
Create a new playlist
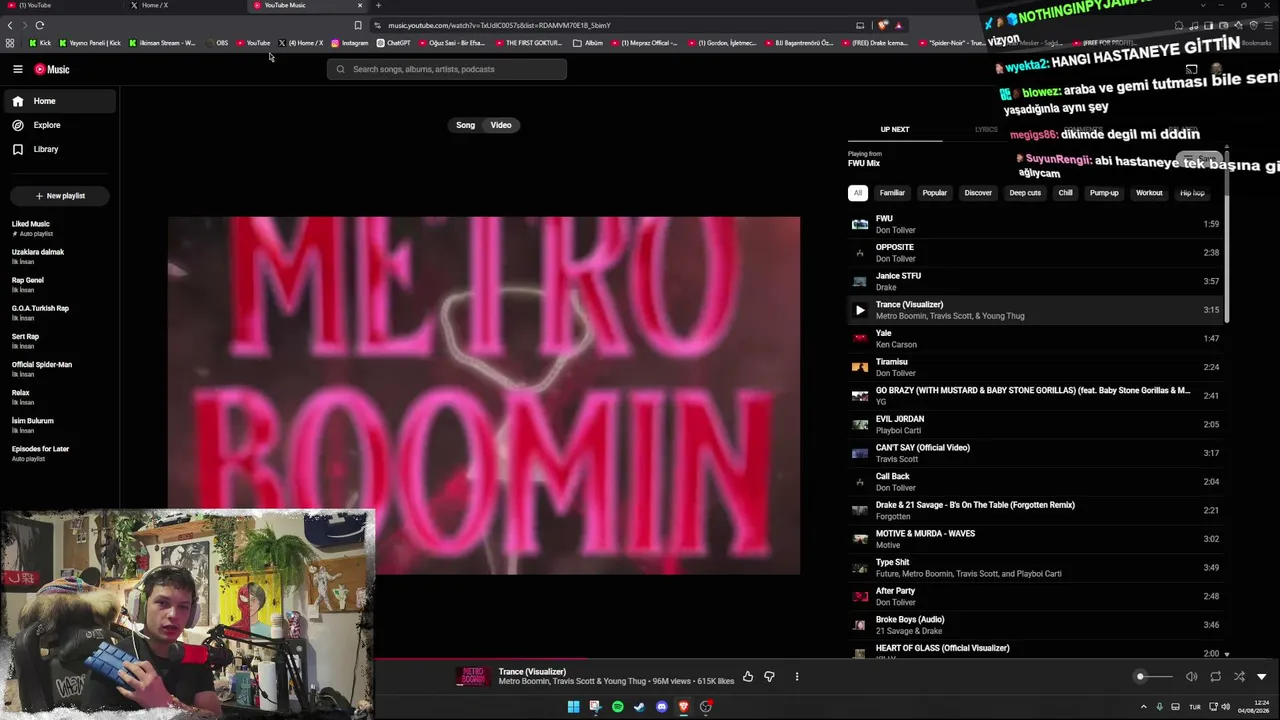point(60,196)
